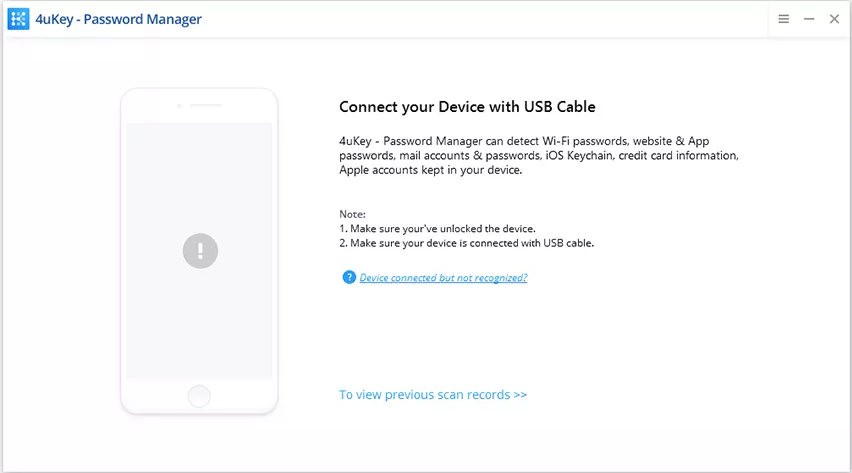Tap the phone illustration's home button
The width and height of the screenshot is (852, 473).
tap(199, 396)
